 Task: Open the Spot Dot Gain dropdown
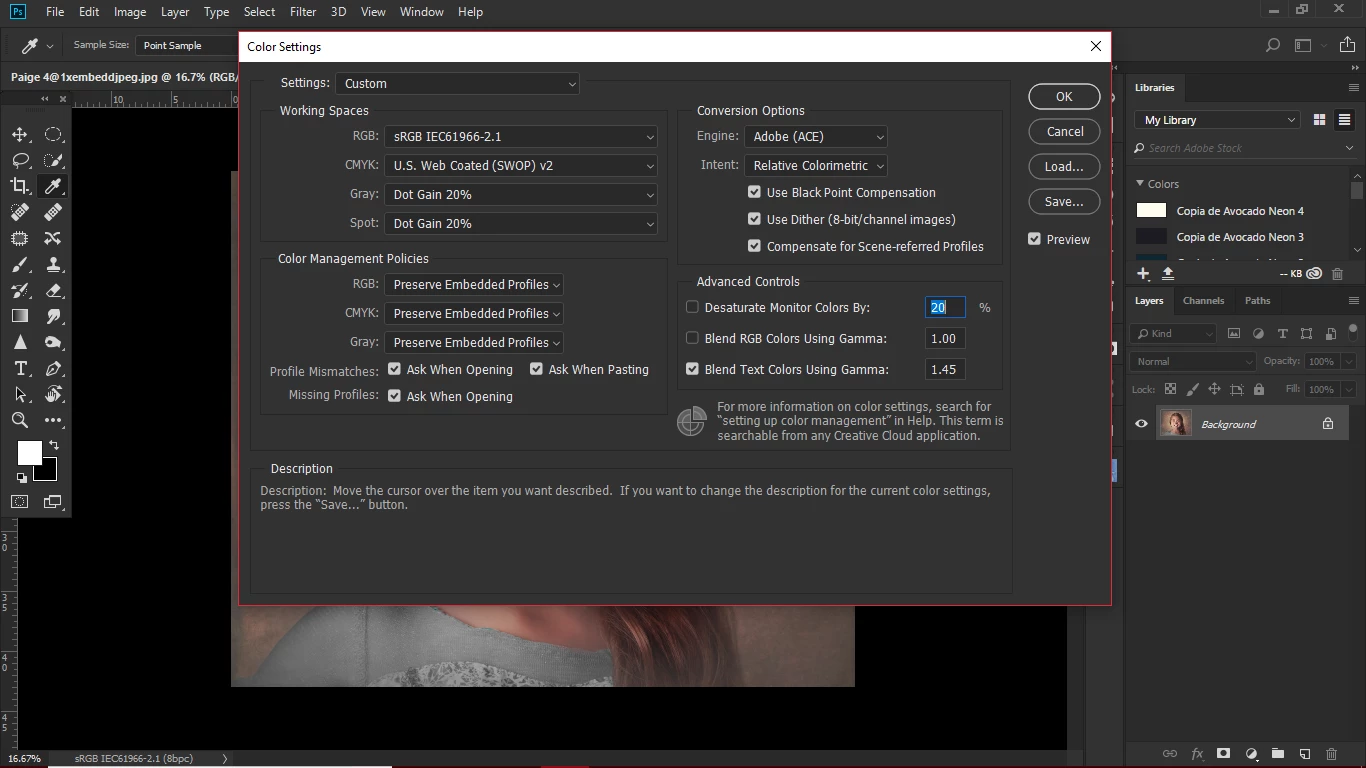[x=521, y=224]
